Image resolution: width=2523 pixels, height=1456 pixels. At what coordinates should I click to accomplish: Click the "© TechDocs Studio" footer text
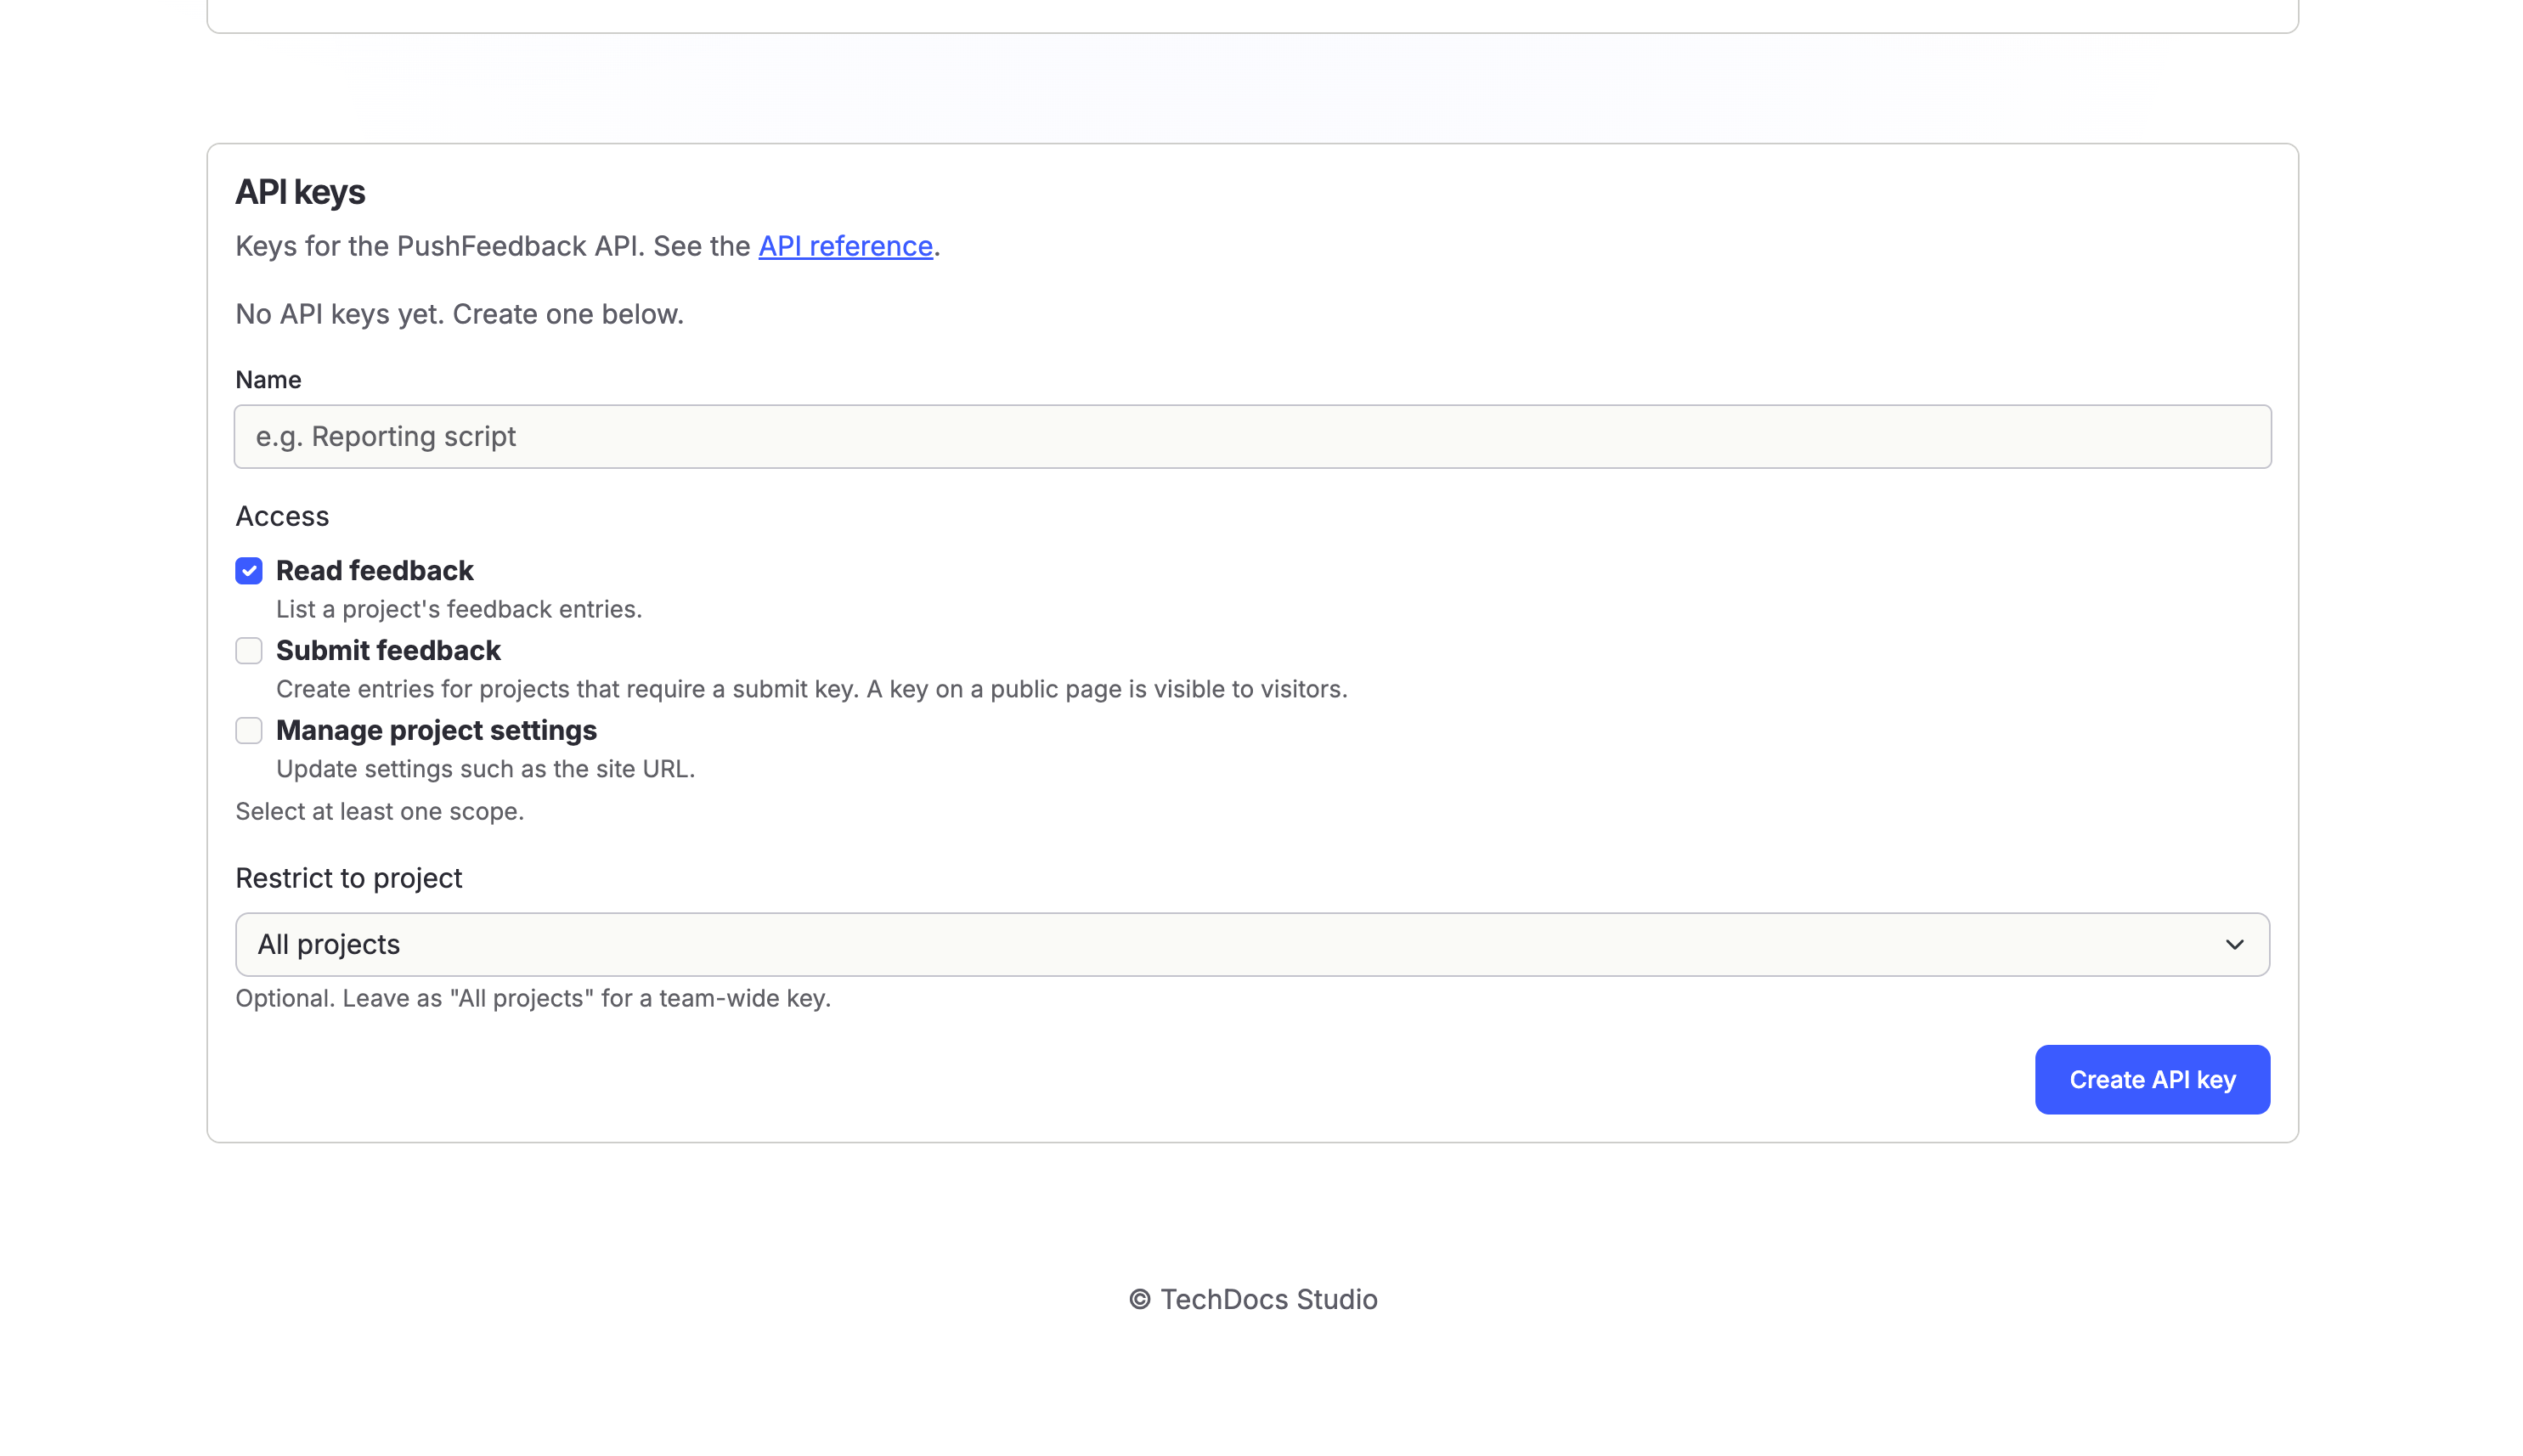[1253, 1299]
